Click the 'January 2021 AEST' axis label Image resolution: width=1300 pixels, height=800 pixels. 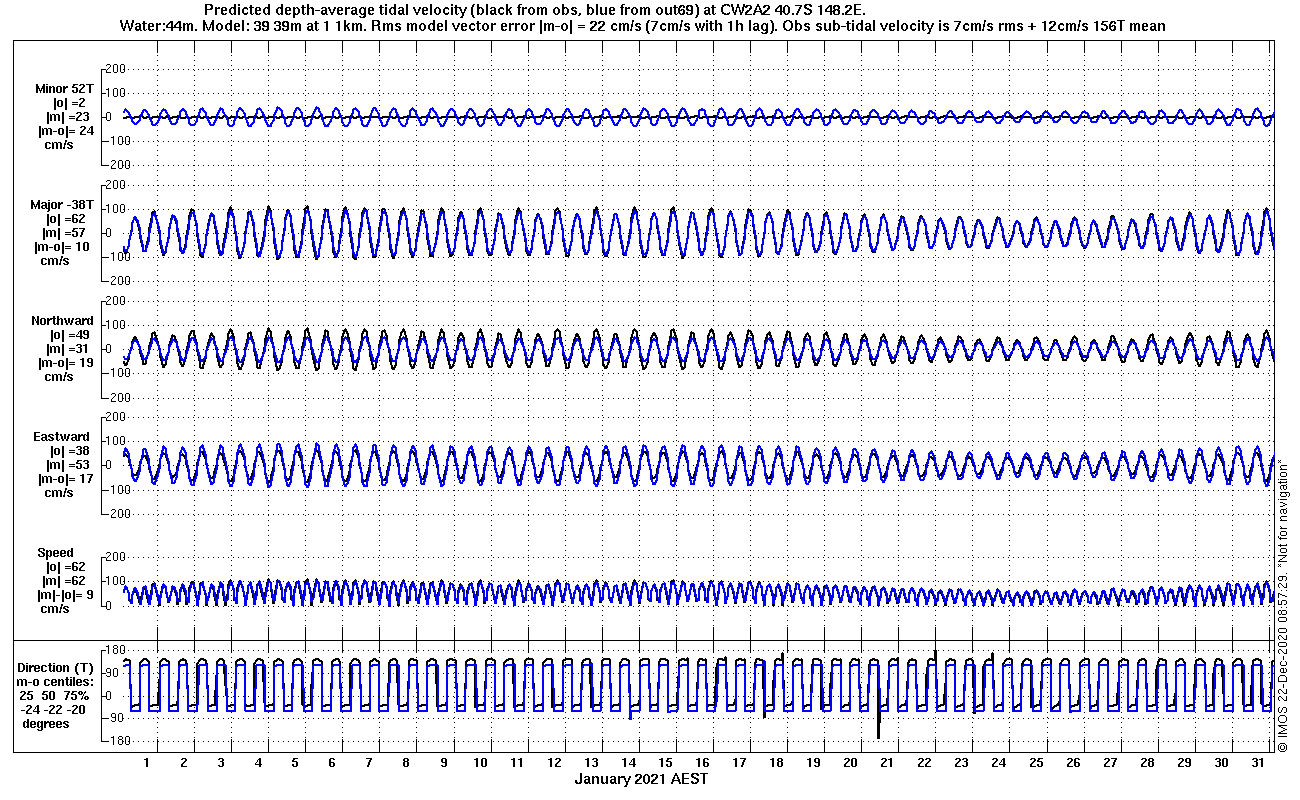[641, 779]
